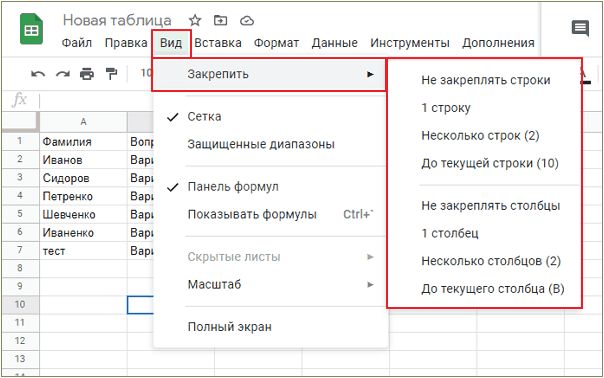This screenshot has height=378, width=604.
Task: Expand the Масштаб submenu
Action: pyautogui.click(x=270, y=285)
